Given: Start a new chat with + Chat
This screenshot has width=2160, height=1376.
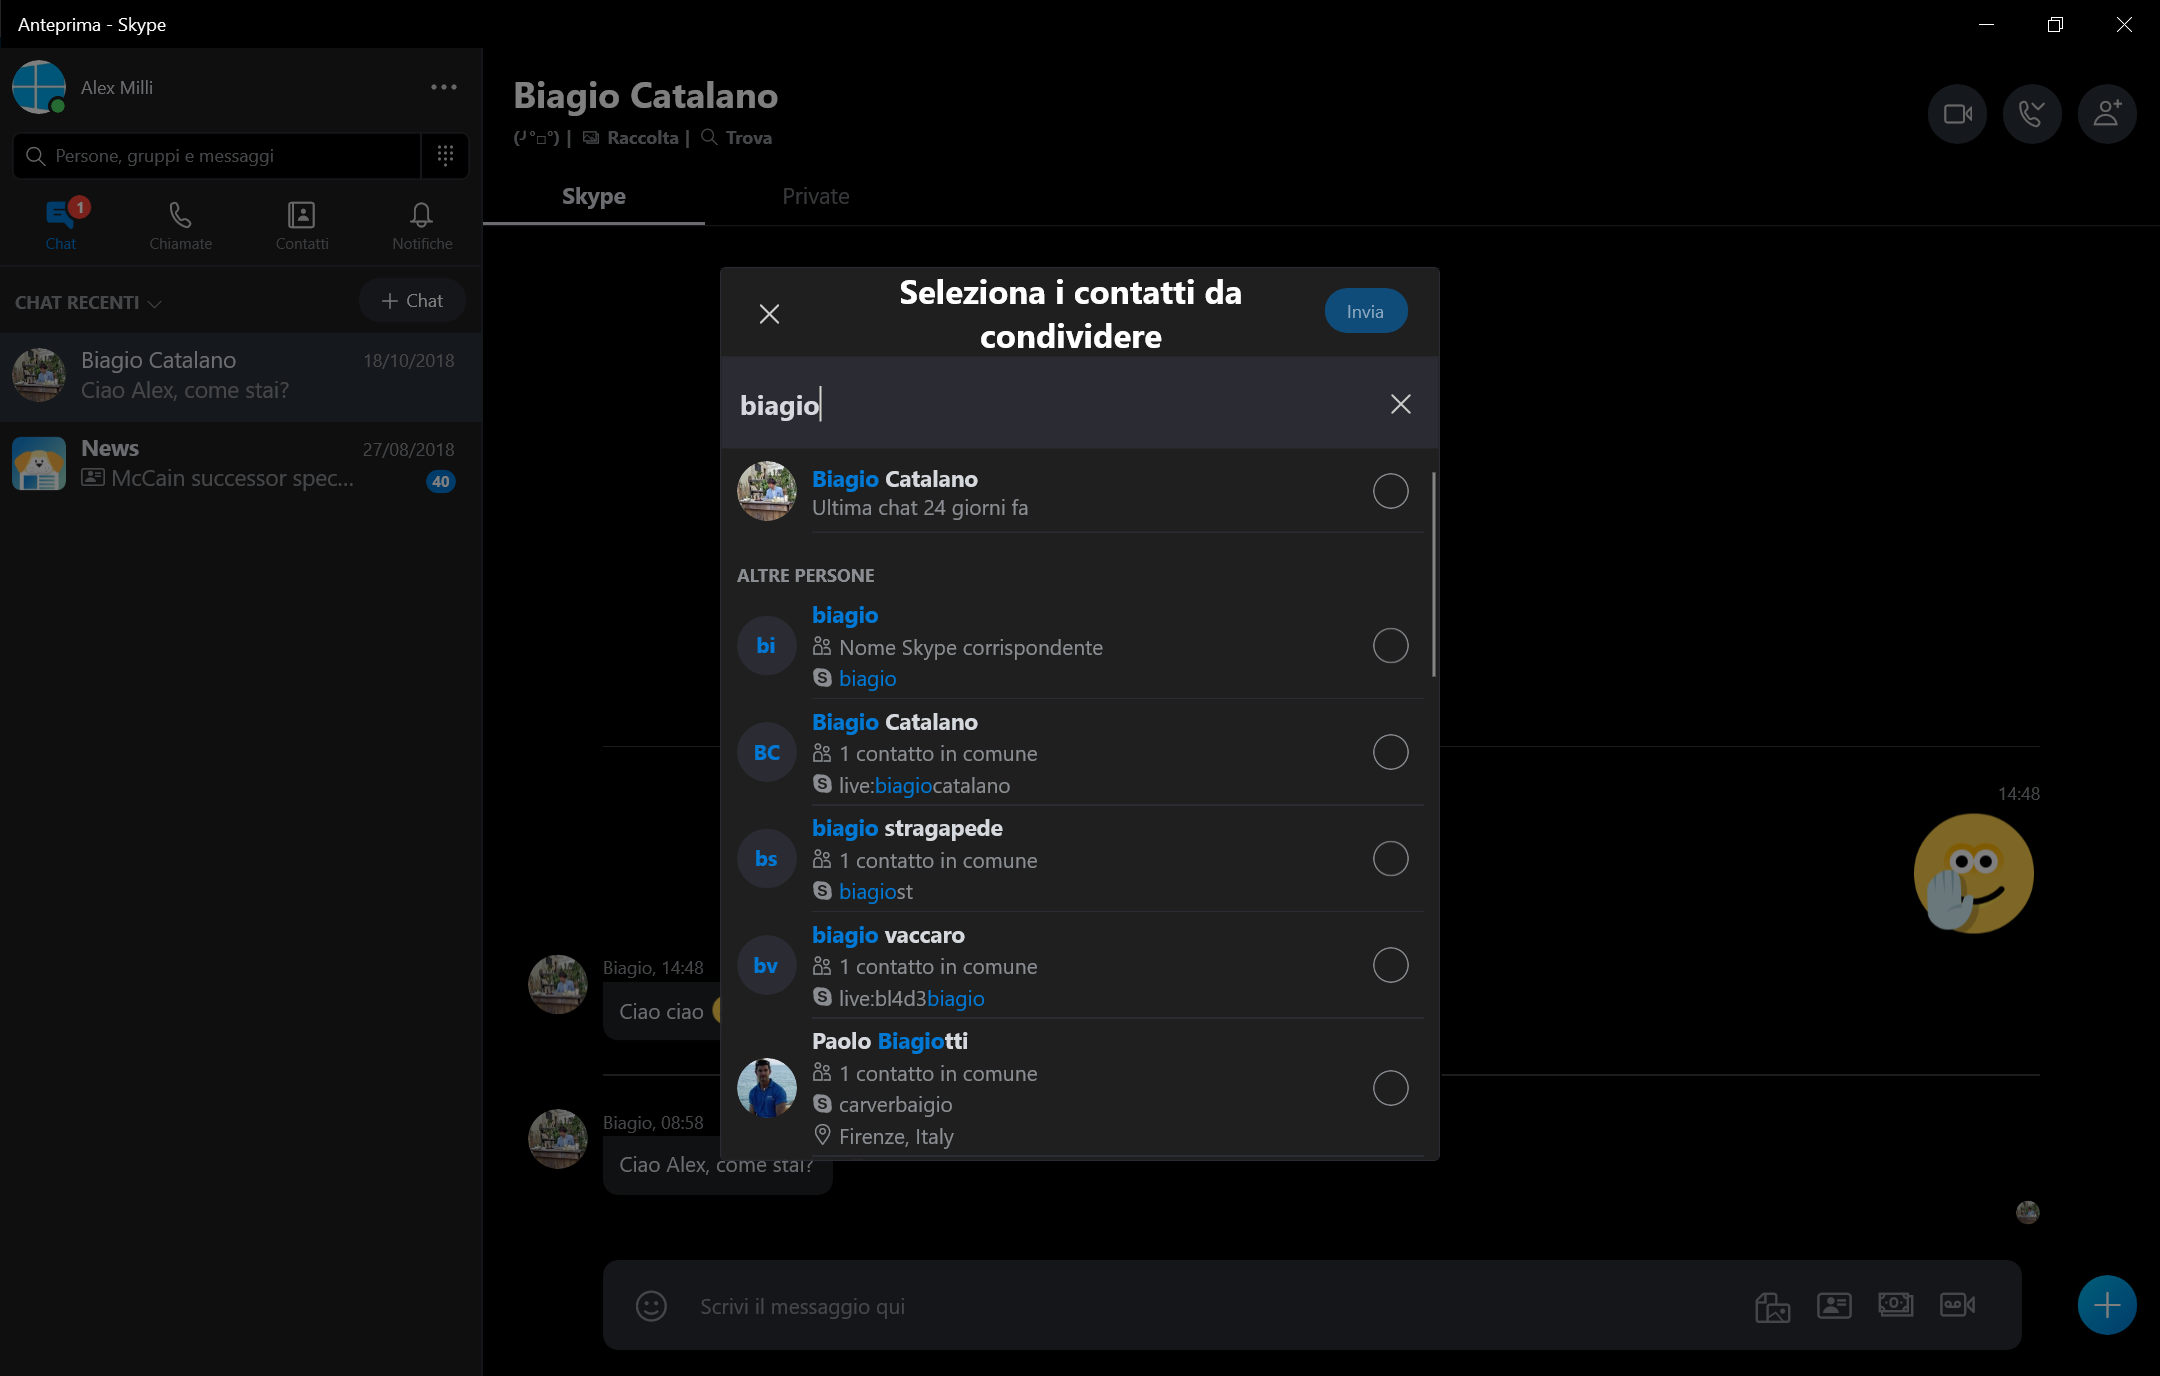Looking at the screenshot, I should [x=412, y=301].
